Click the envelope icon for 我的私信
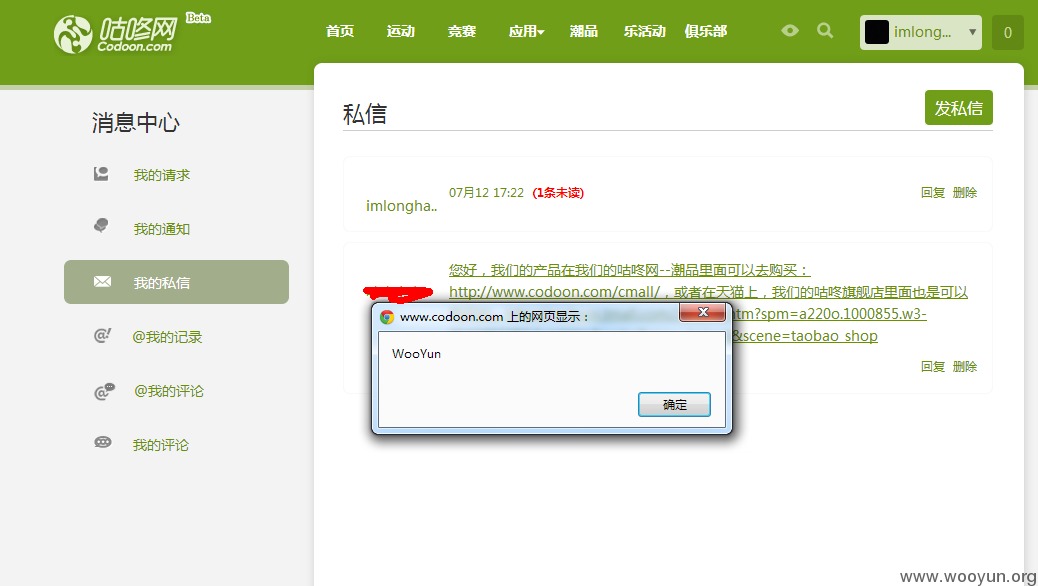This screenshot has height=586, width=1038. [x=102, y=281]
